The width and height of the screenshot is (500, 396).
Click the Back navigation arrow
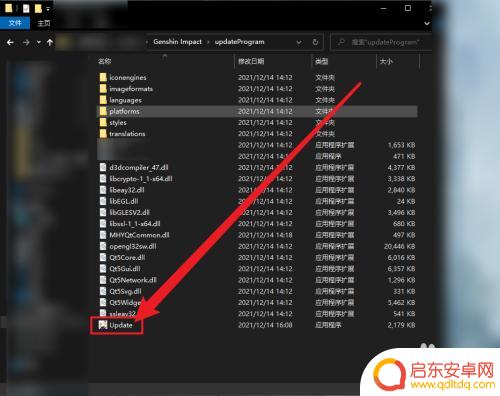point(10,42)
